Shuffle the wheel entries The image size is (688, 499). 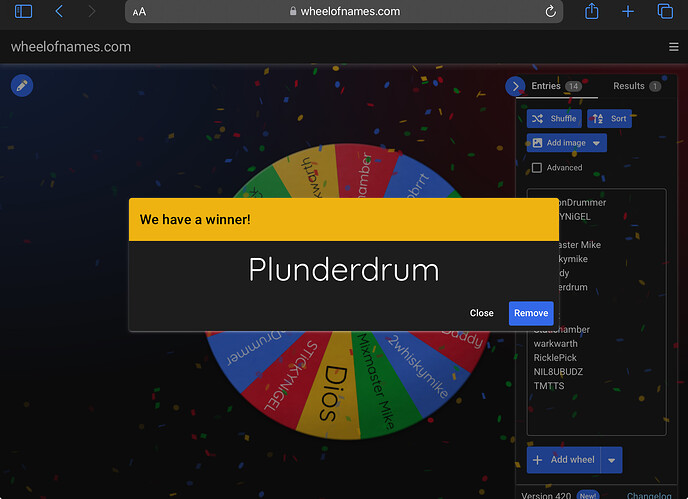(x=554, y=118)
